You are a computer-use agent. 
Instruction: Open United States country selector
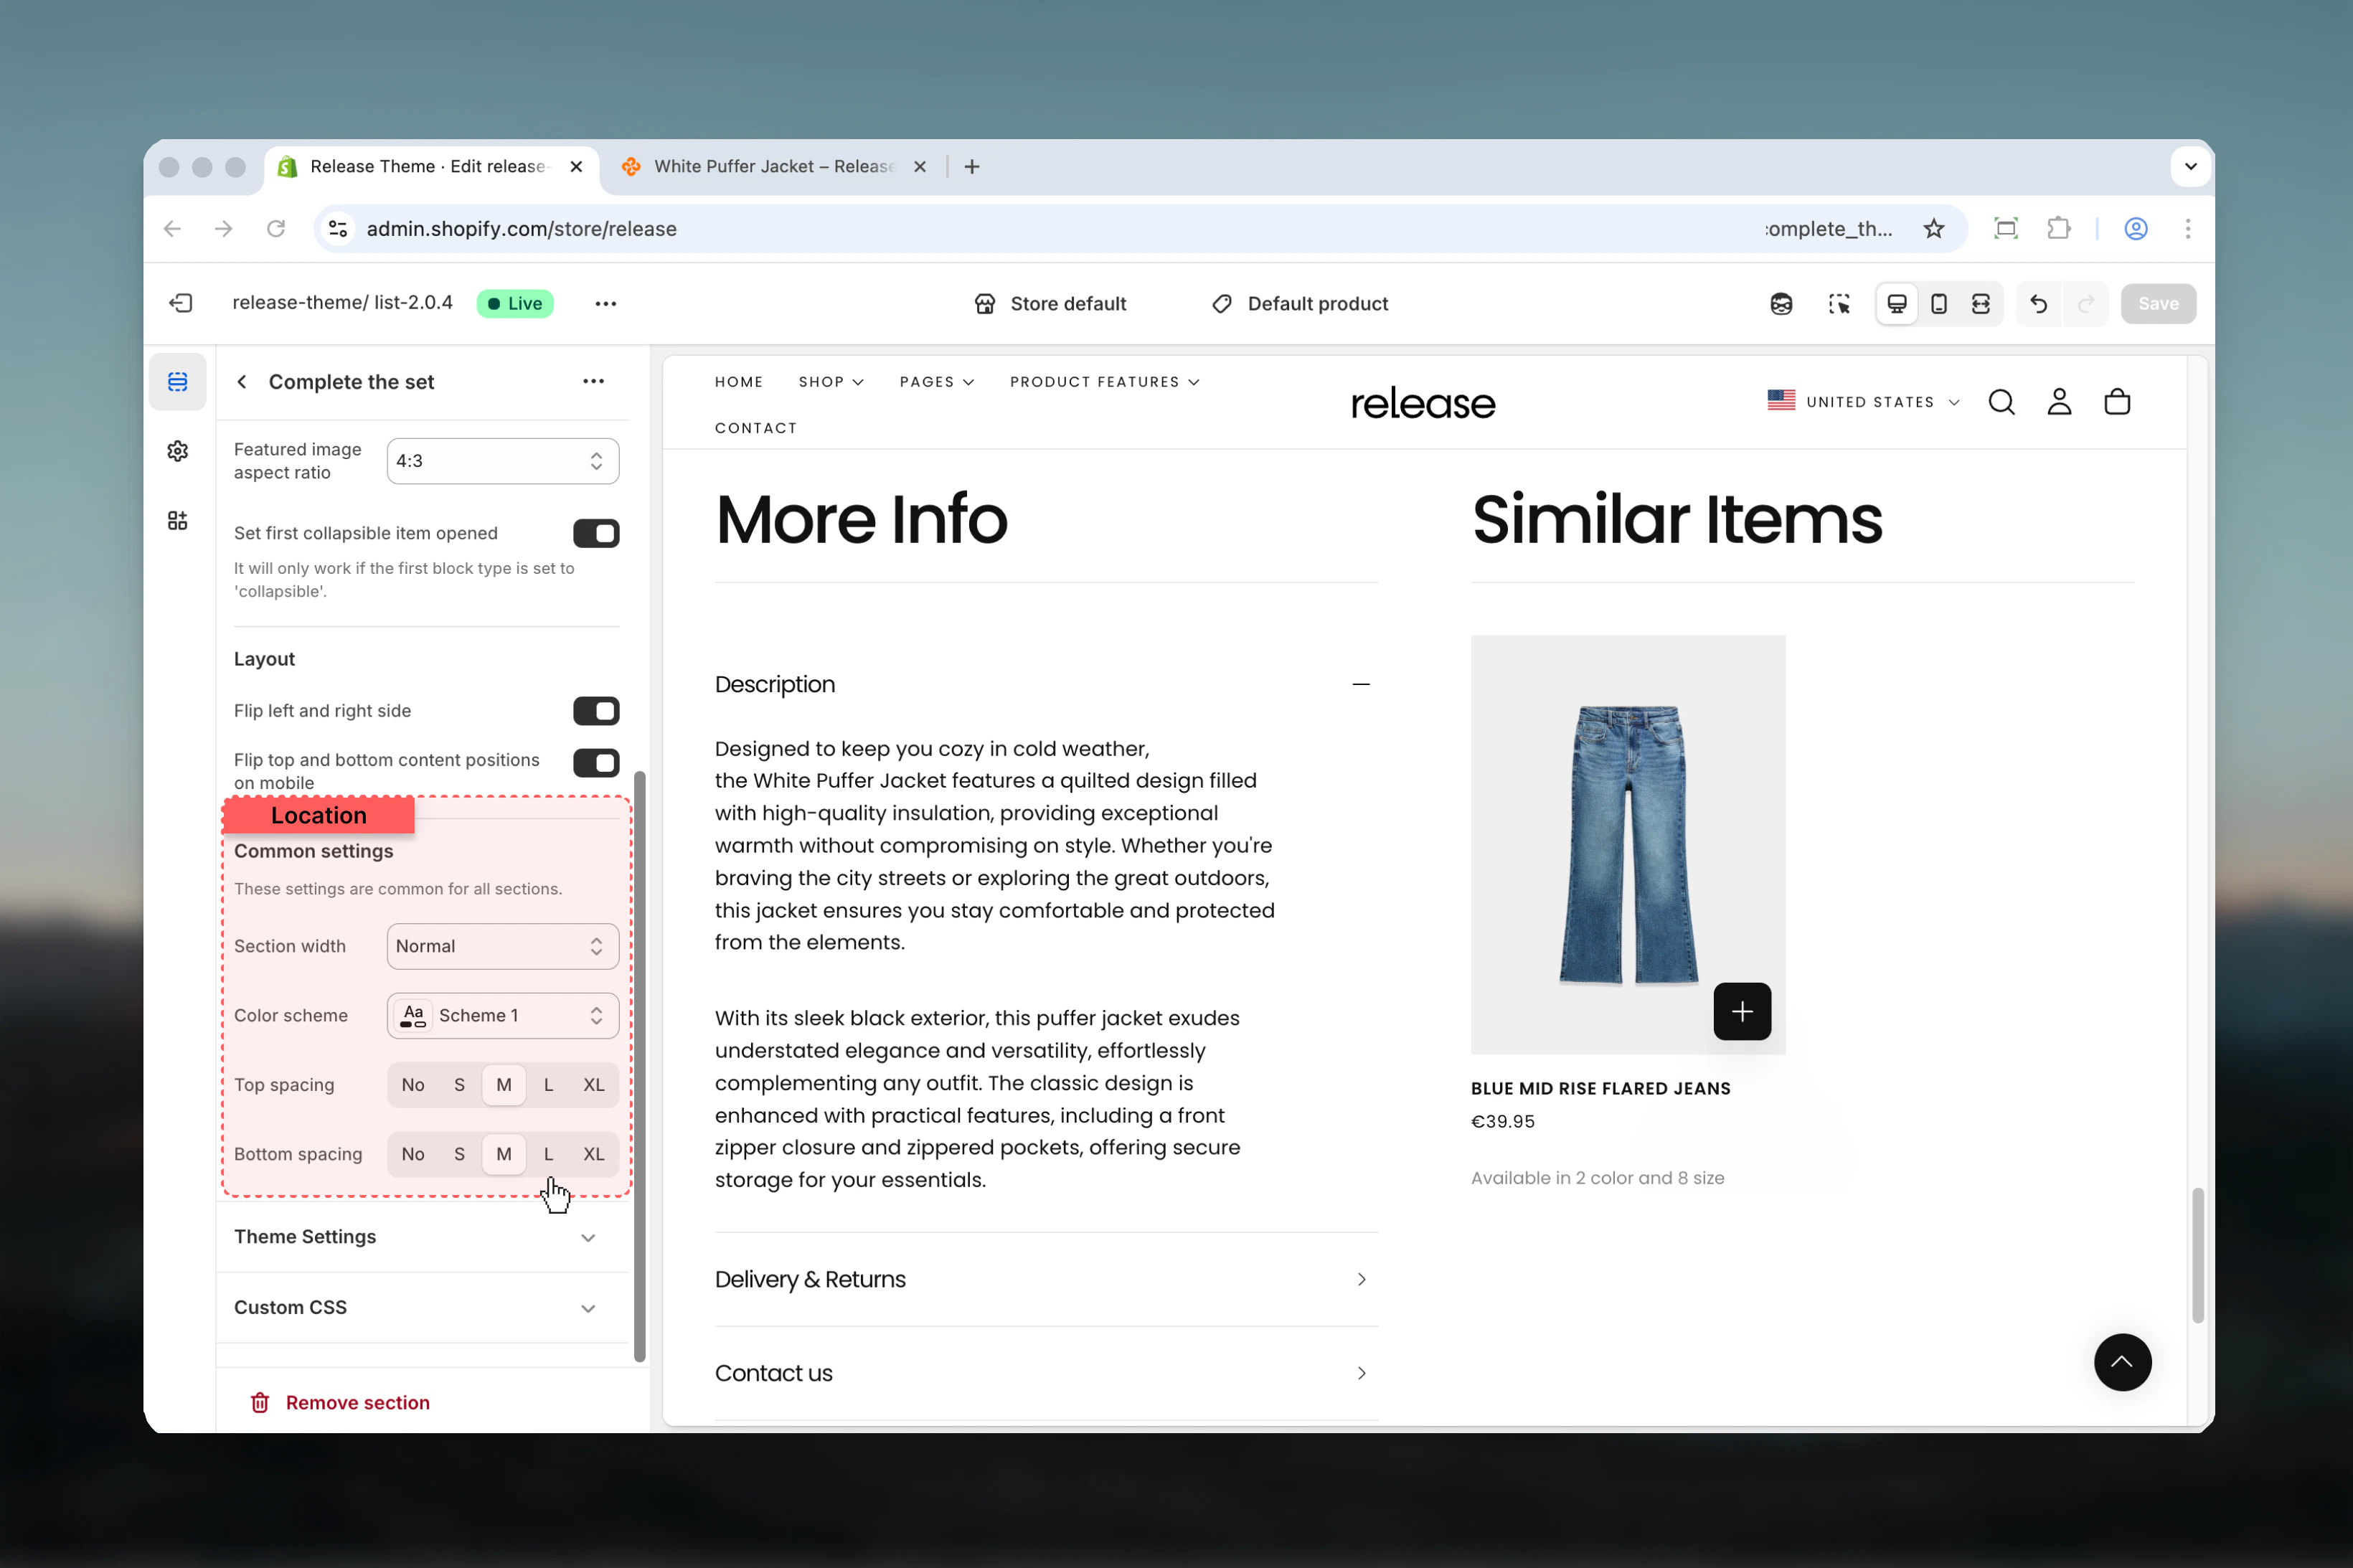coord(1863,402)
